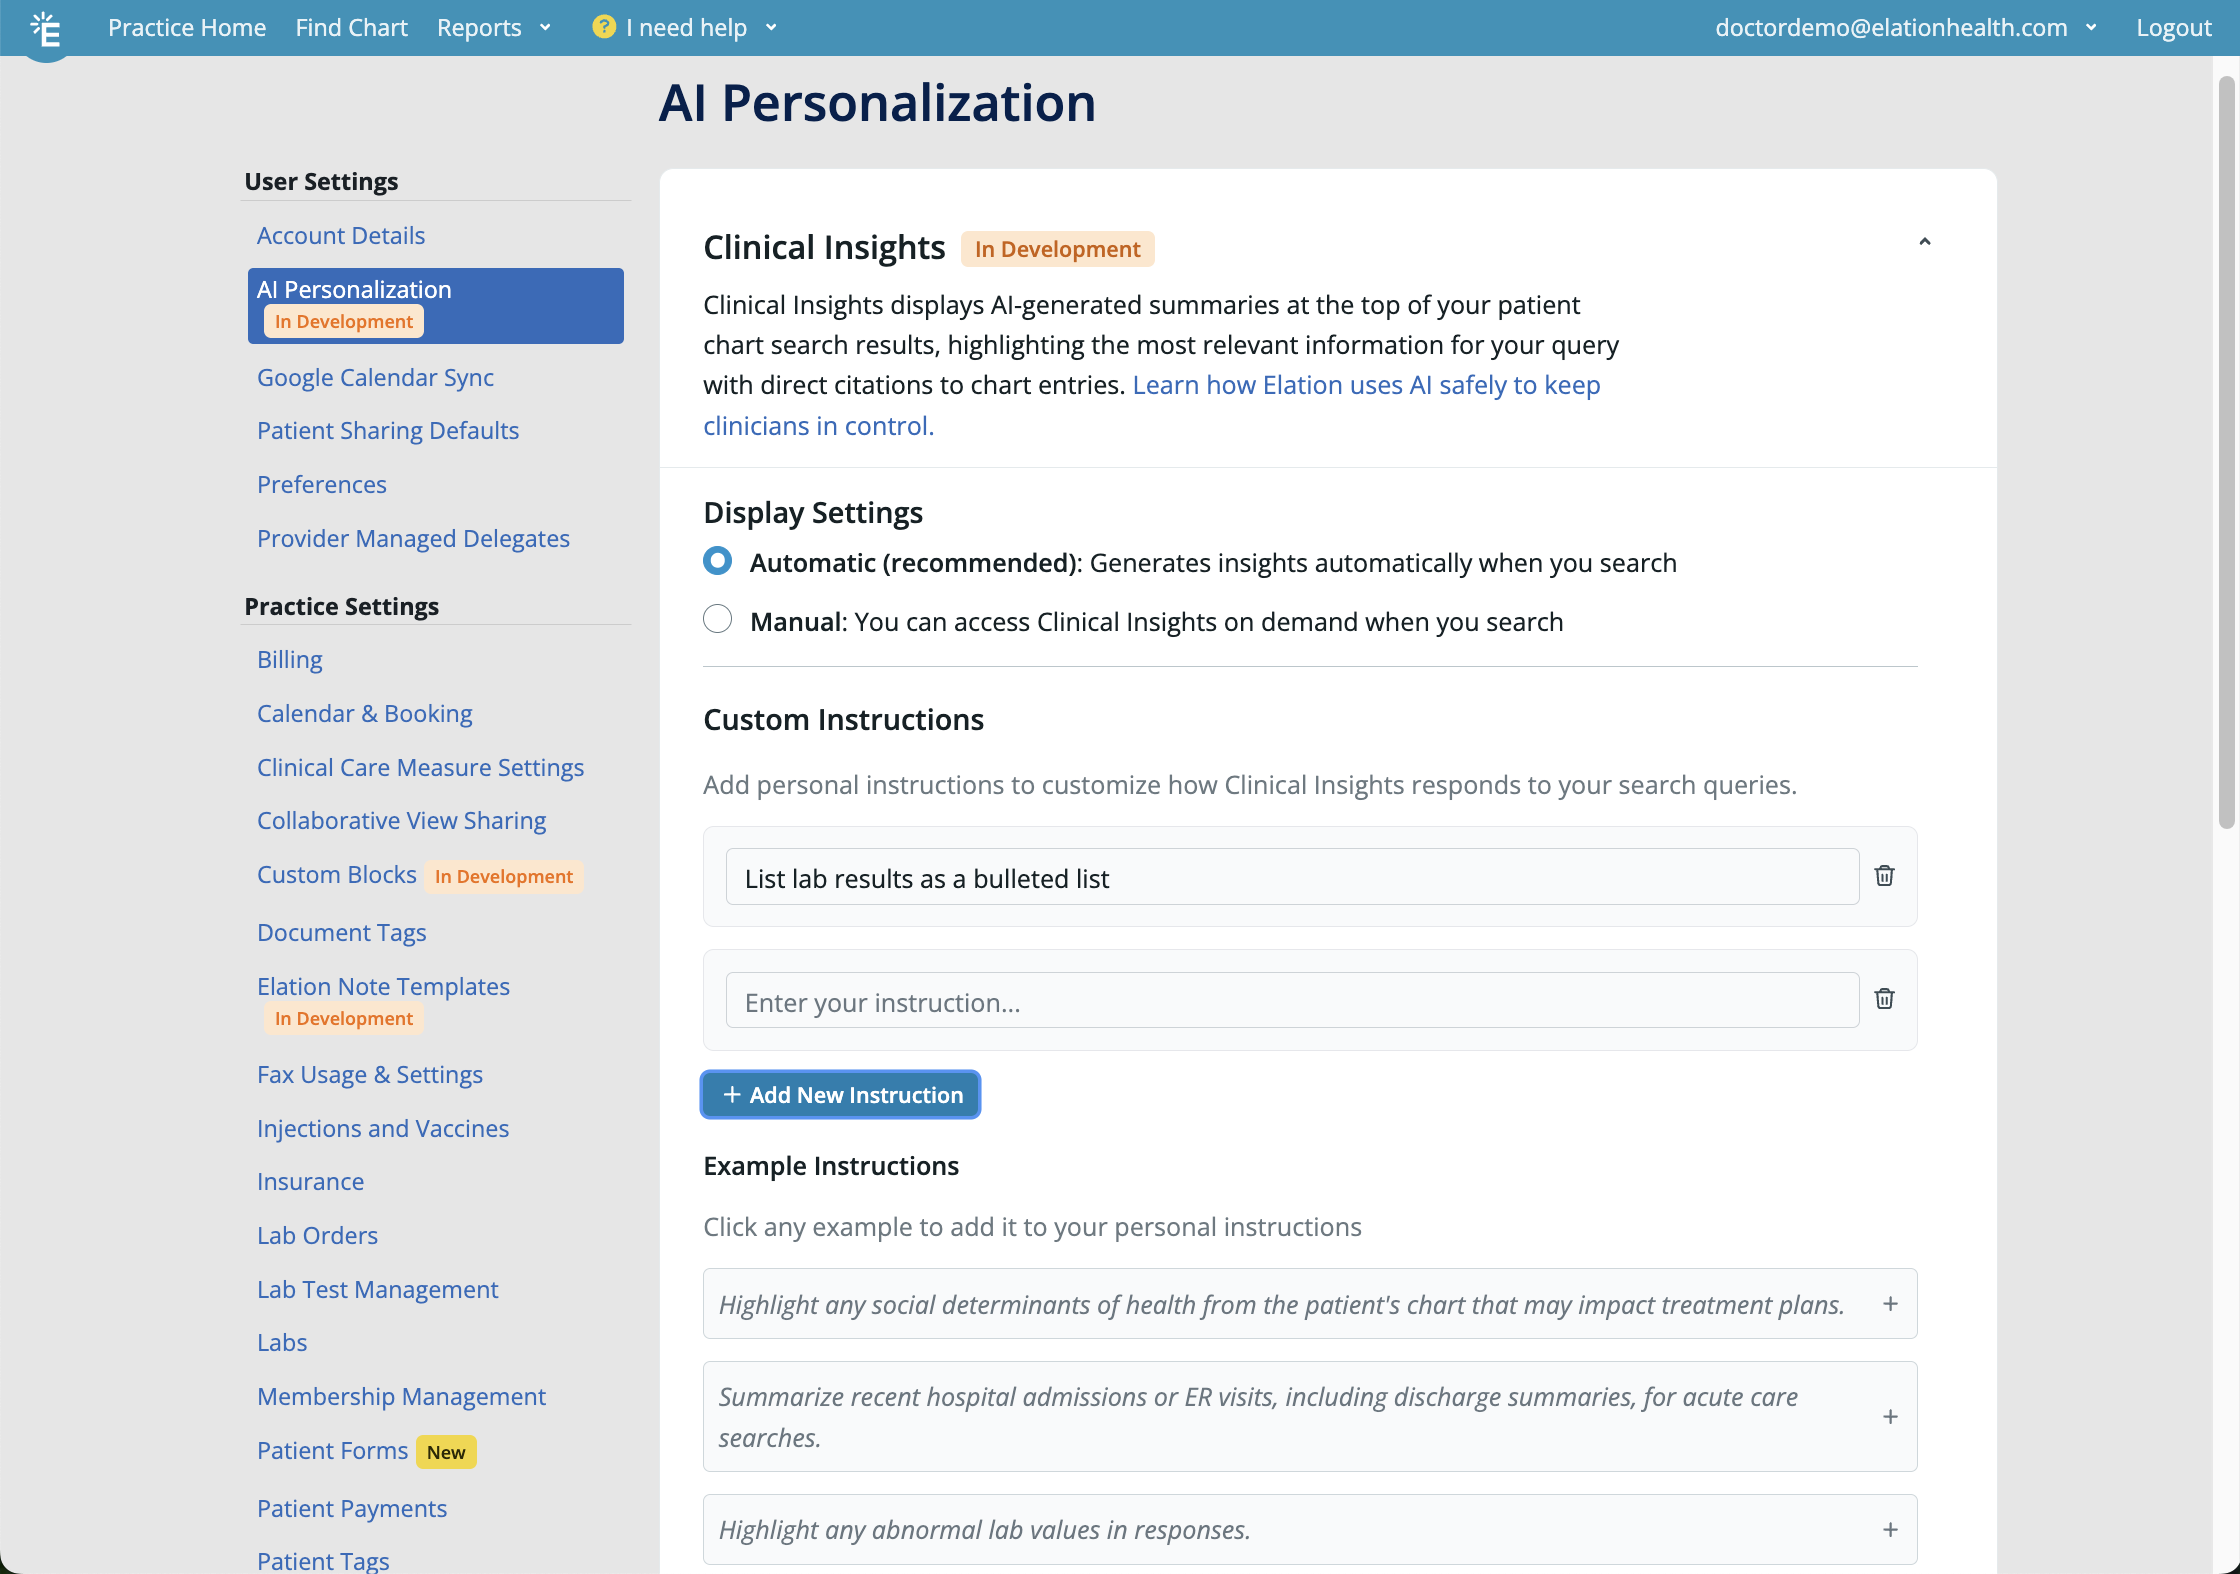
Task: Open the Reports dropdown menu
Action: click(x=493, y=28)
